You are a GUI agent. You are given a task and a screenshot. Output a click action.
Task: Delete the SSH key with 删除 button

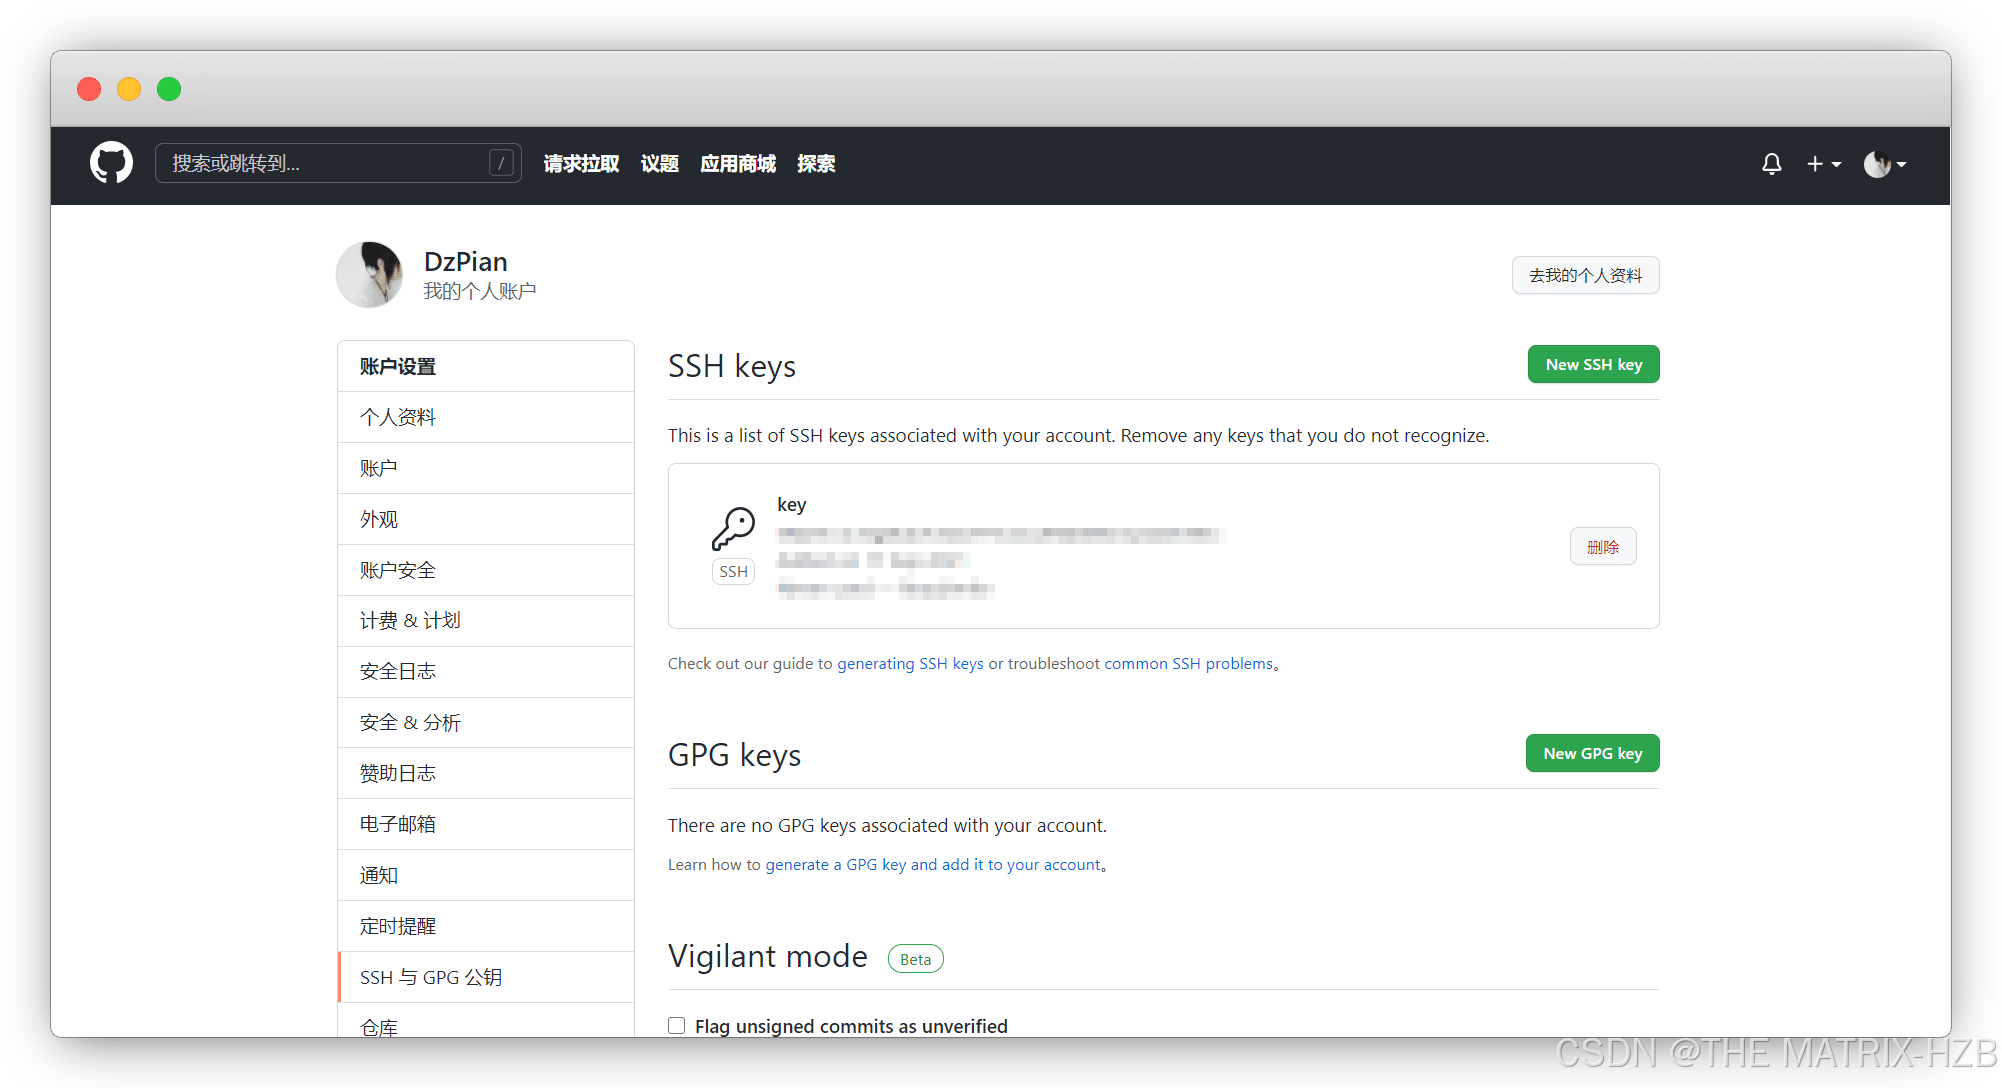pyautogui.click(x=1602, y=547)
